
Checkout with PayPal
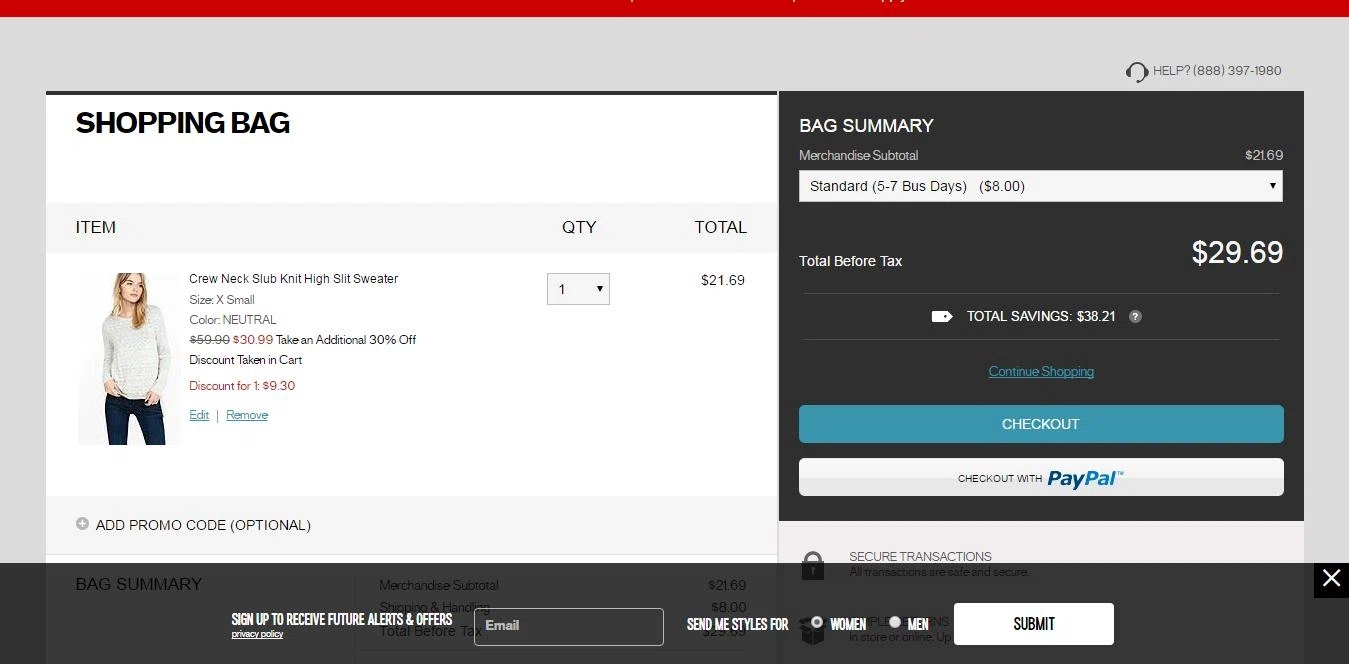pos(1040,478)
